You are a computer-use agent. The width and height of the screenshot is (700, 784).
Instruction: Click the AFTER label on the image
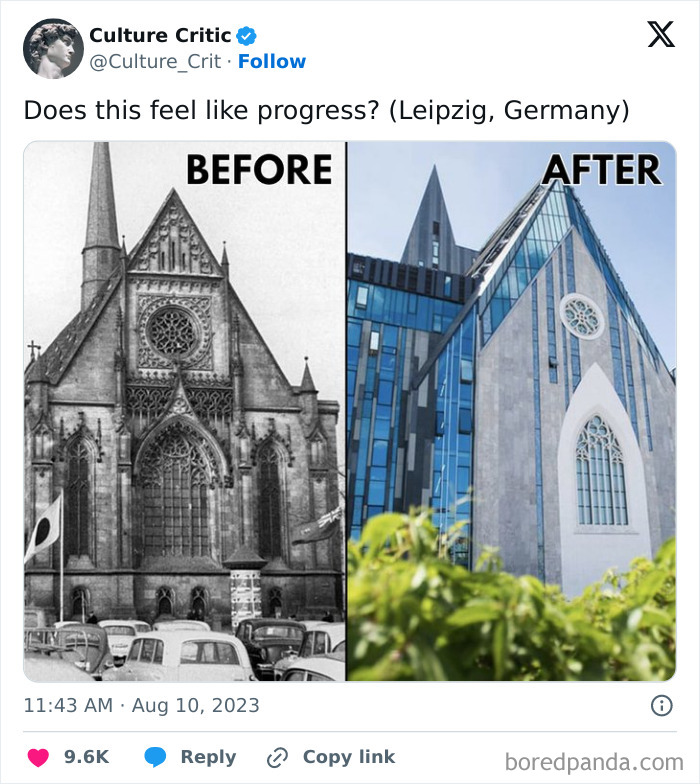click(x=601, y=169)
